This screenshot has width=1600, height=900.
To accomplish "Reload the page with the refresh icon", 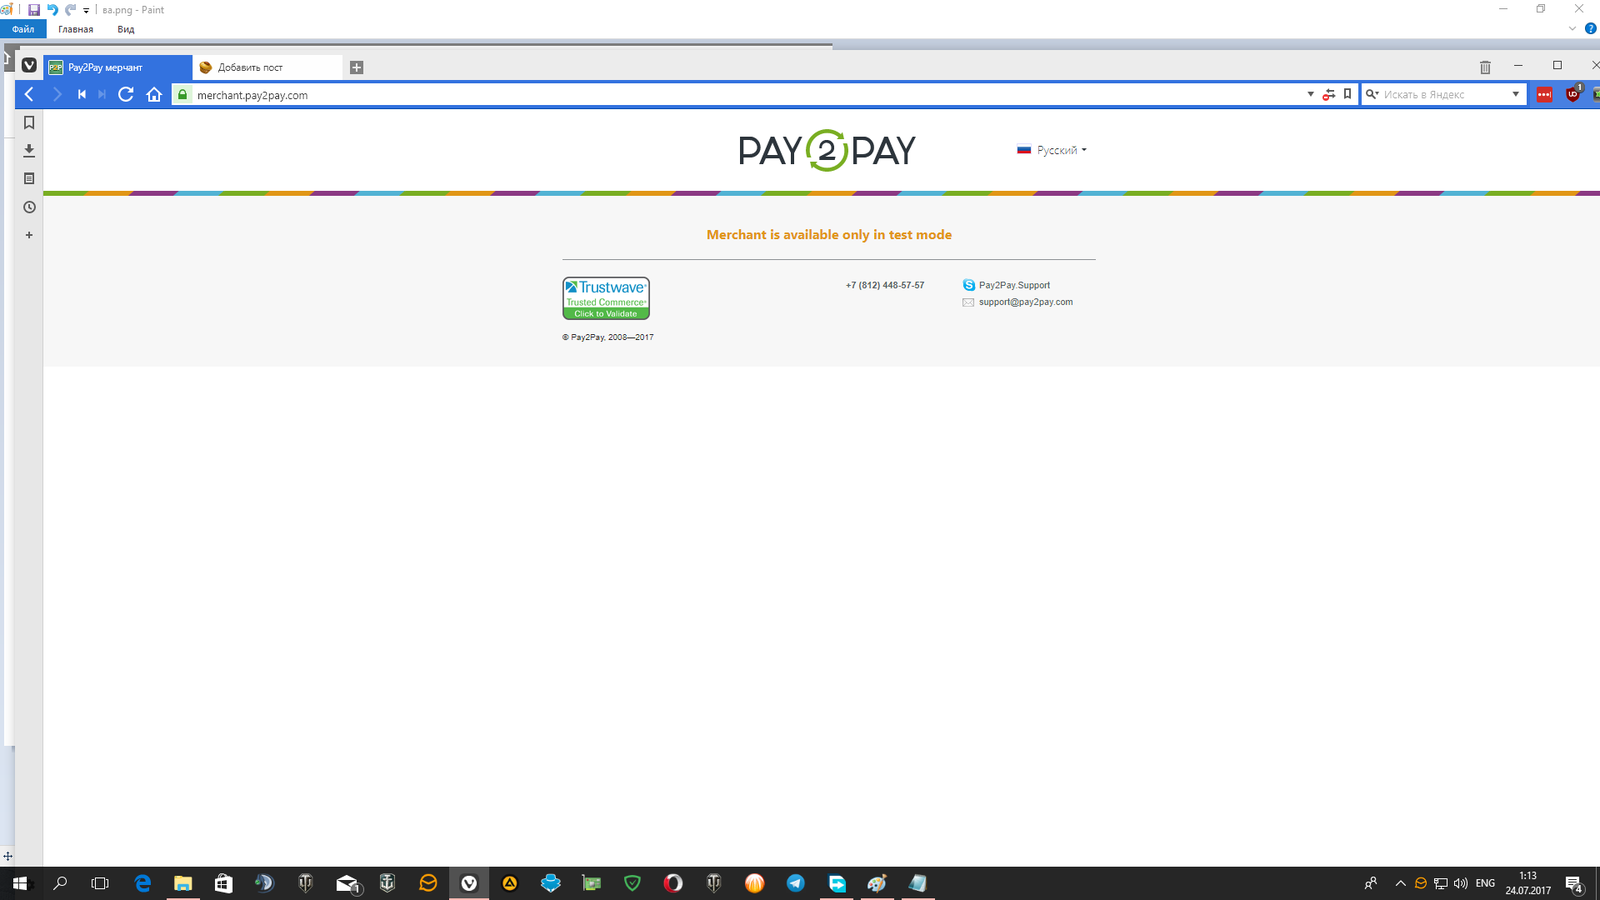I will (126, 94).
